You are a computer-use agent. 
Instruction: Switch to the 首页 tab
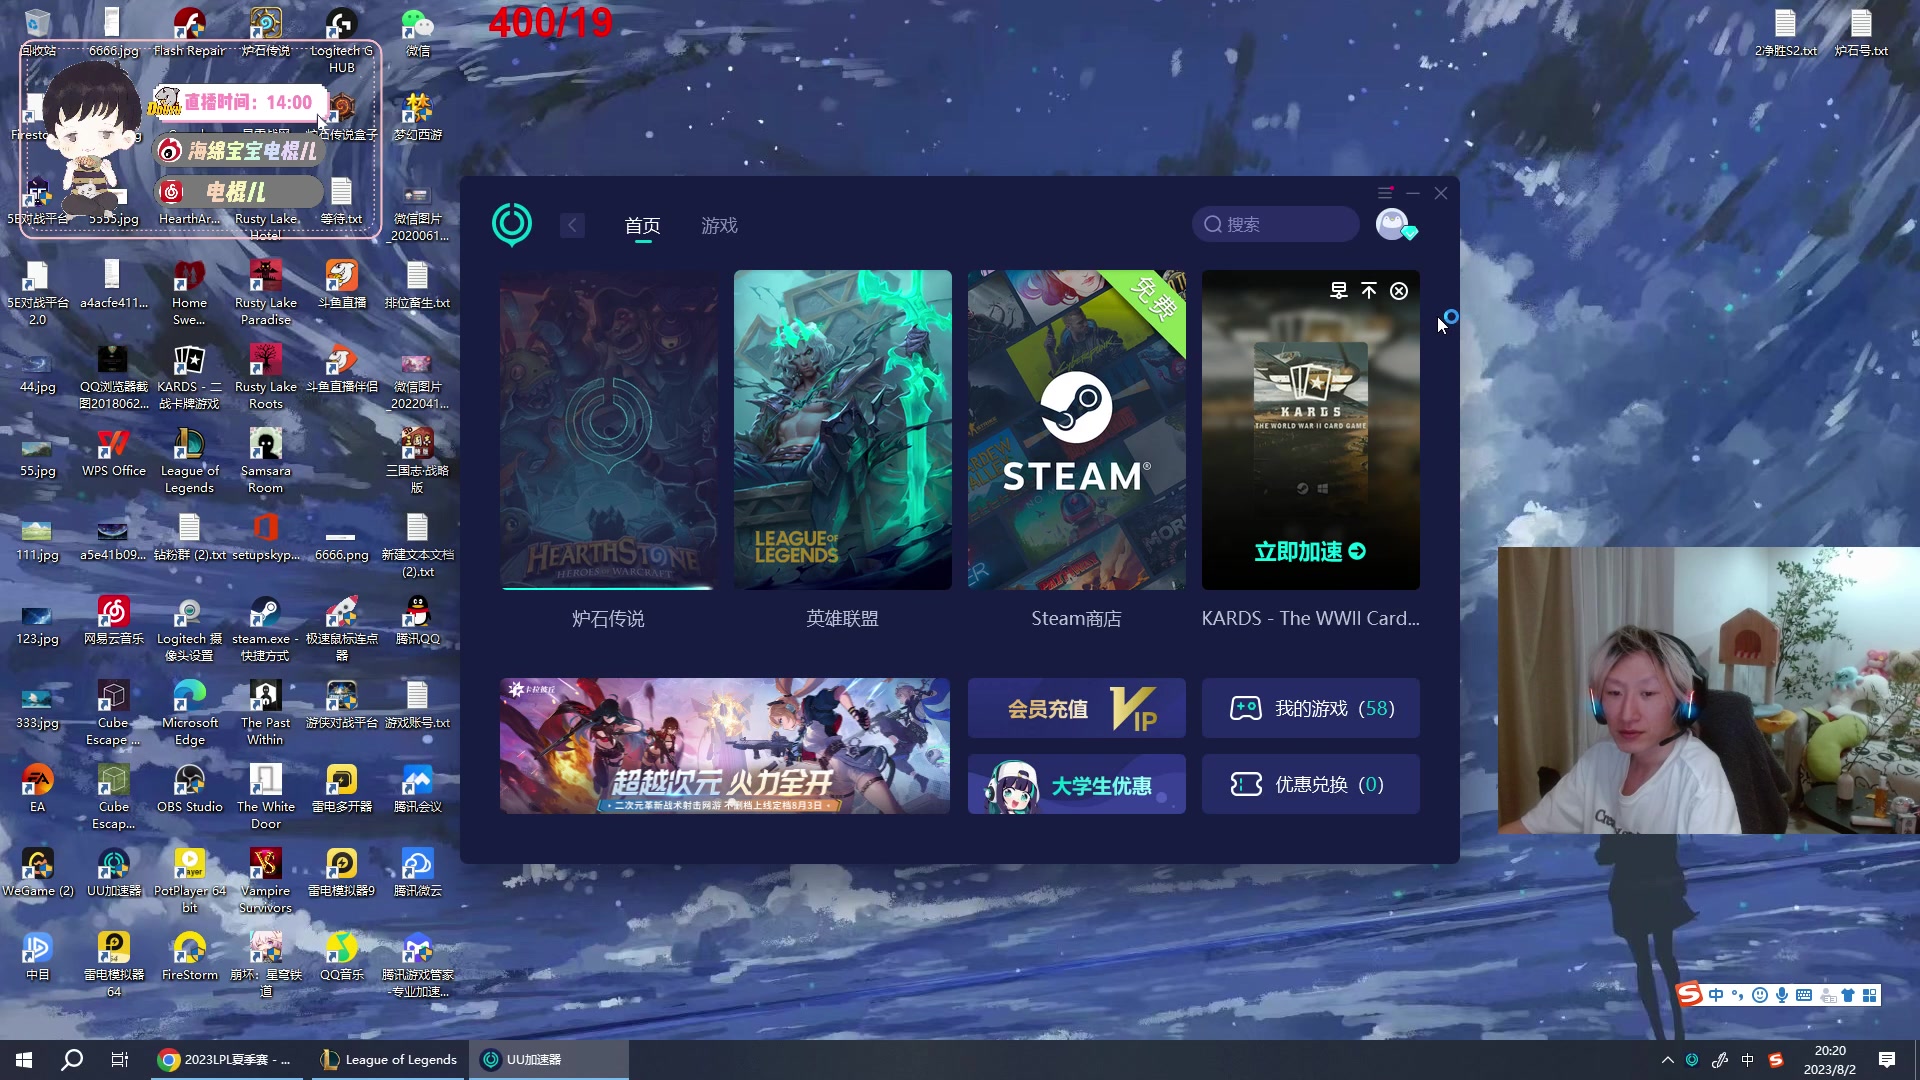[642, 226]
